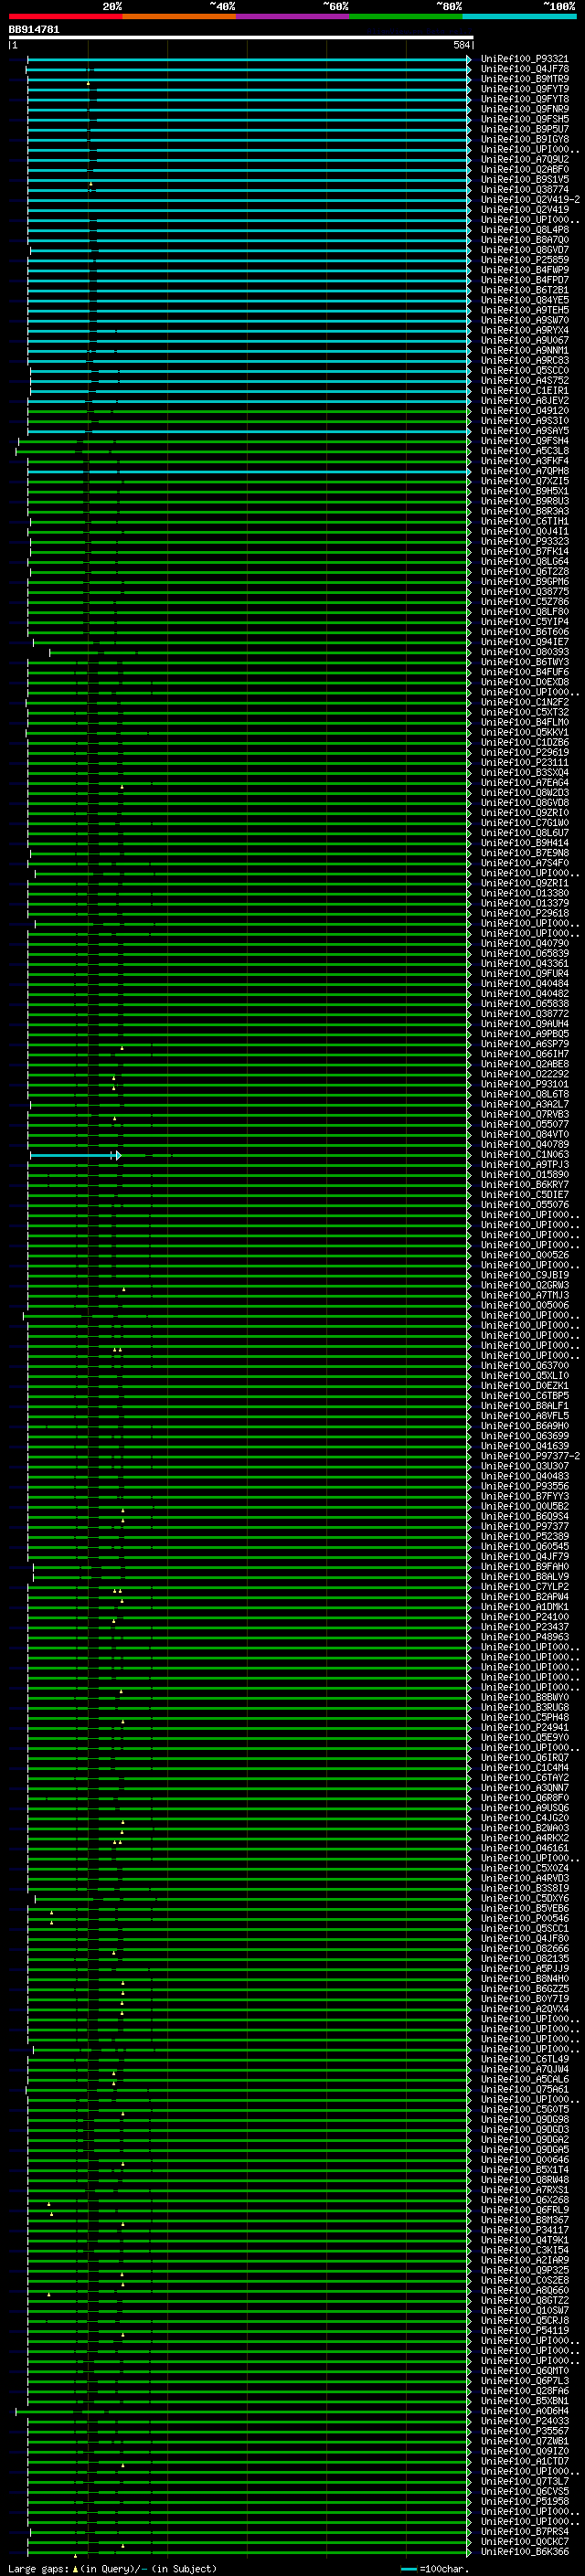Screen dimensions: 585x2576
Task: Open hit UniRef100_A8JEV2
Action: click(x=524, y=400)
